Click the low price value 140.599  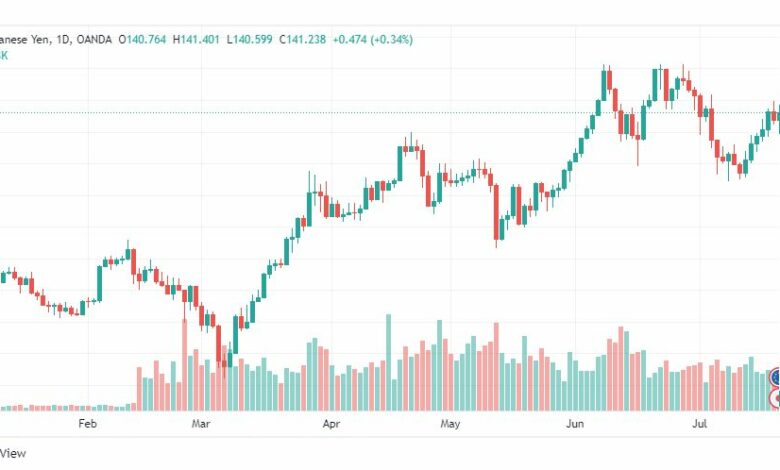(253, 39)
